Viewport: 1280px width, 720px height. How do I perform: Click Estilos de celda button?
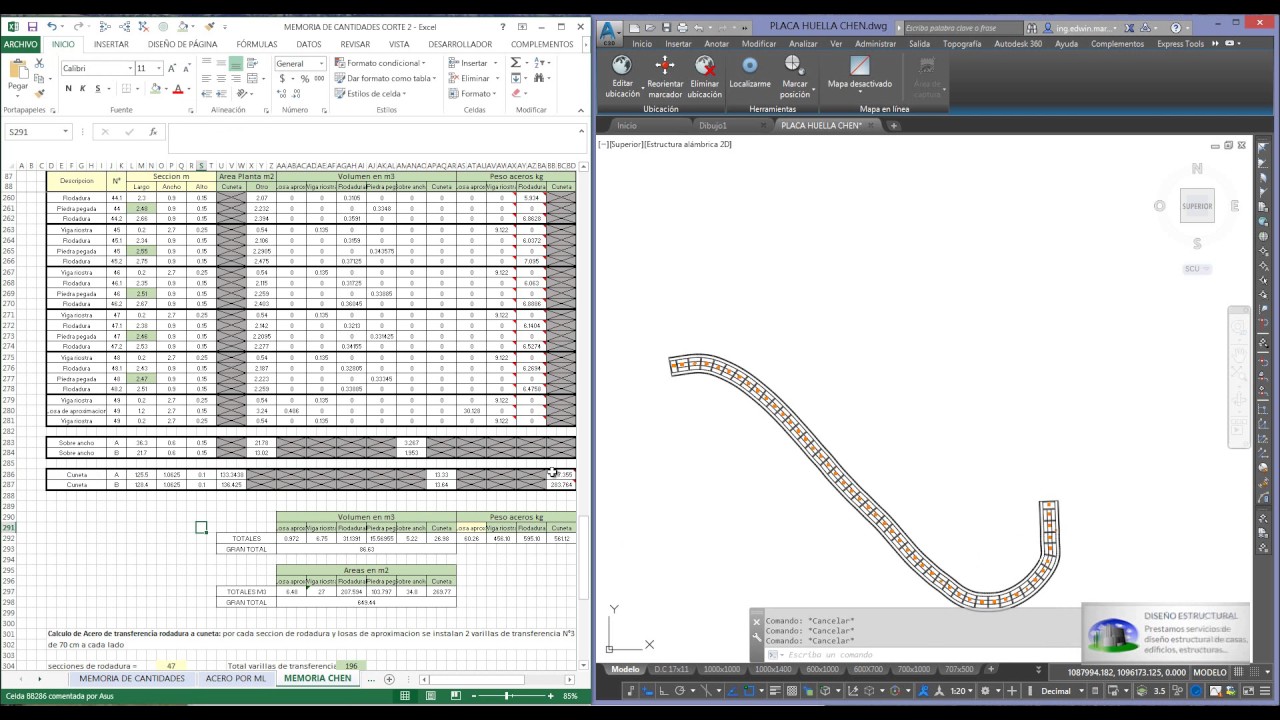click(x=371, y=93)
